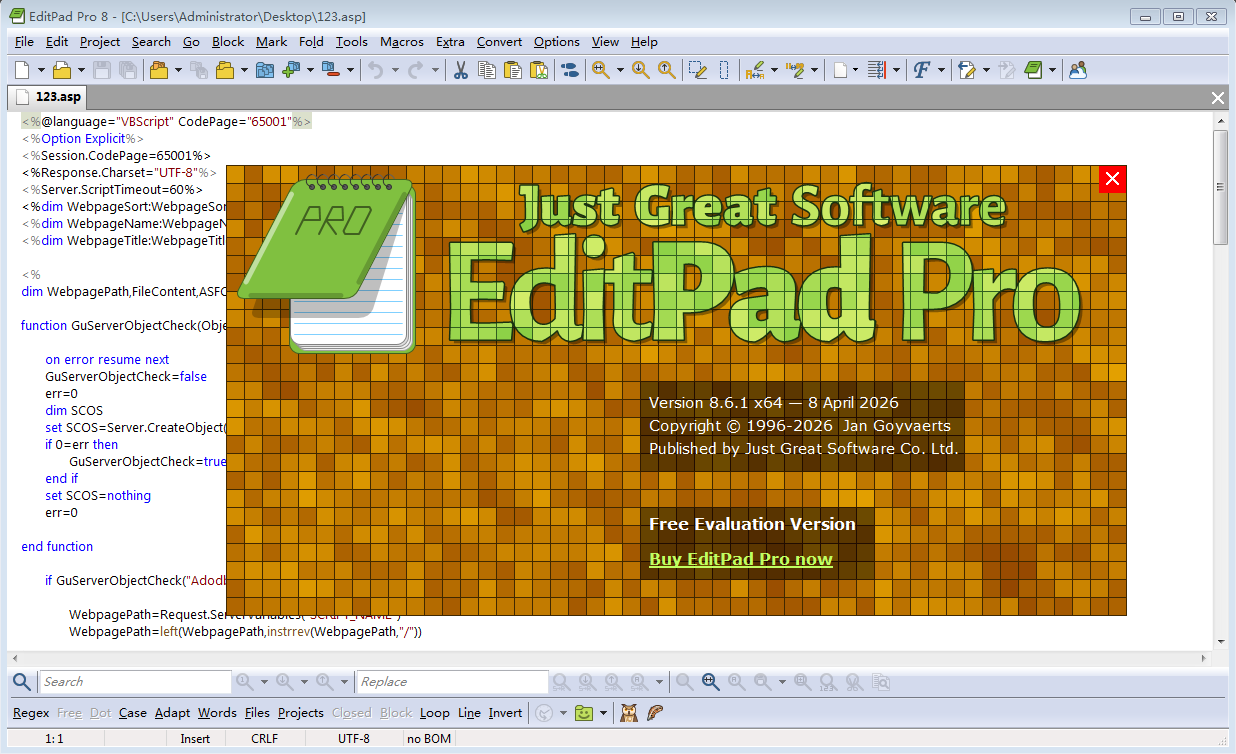Expand the Find magnifier dropdown arrow

[620, 70]
